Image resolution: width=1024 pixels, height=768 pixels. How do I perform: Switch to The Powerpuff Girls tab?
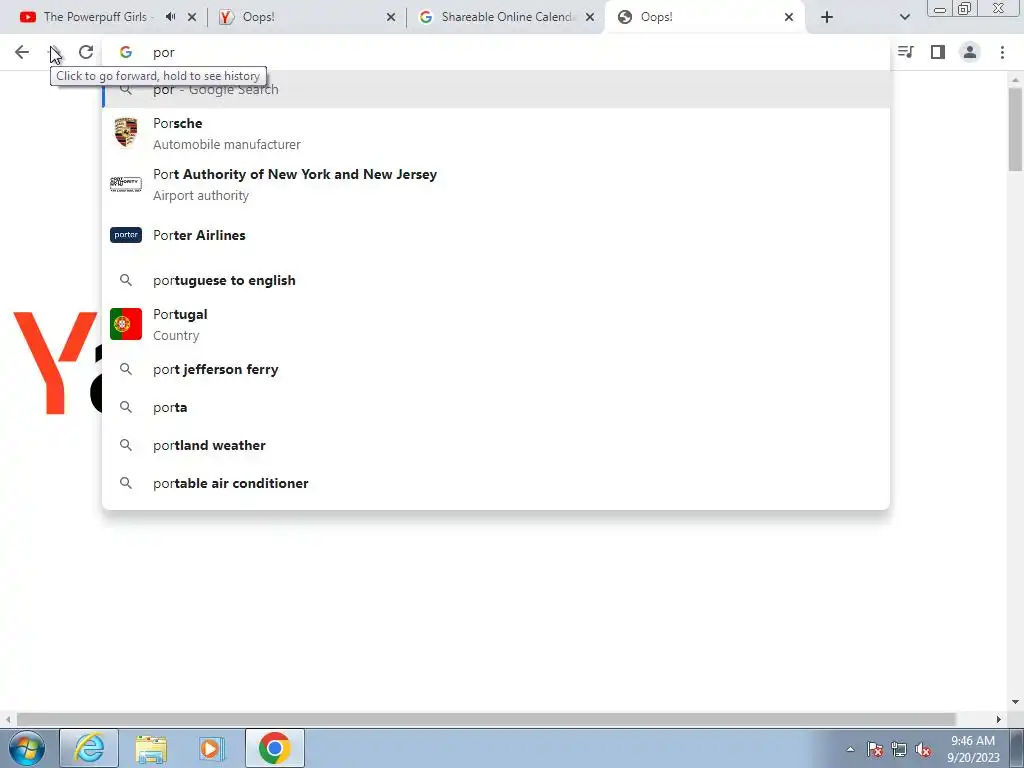(x=108, y=17)
